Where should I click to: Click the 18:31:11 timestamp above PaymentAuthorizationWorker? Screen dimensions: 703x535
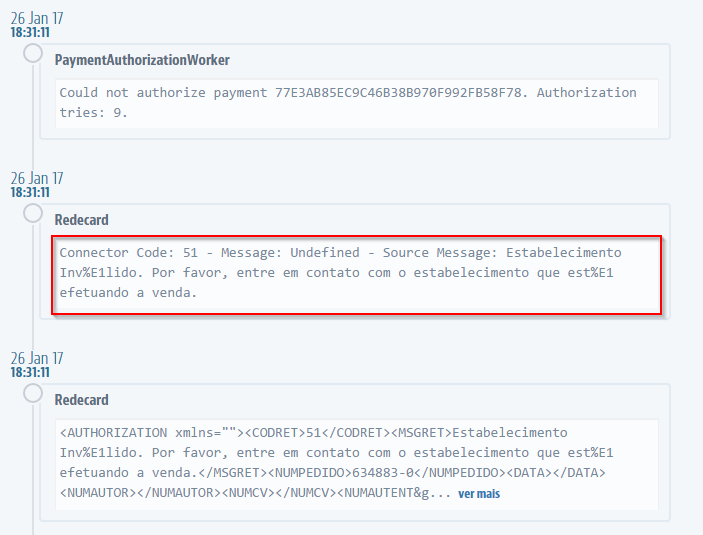pos(30,32)
